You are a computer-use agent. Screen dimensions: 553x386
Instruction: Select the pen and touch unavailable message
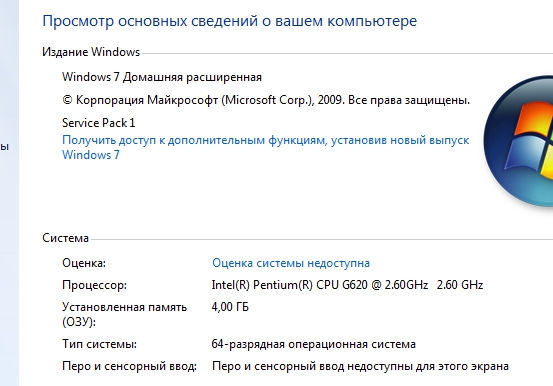(x=360, y=366)
